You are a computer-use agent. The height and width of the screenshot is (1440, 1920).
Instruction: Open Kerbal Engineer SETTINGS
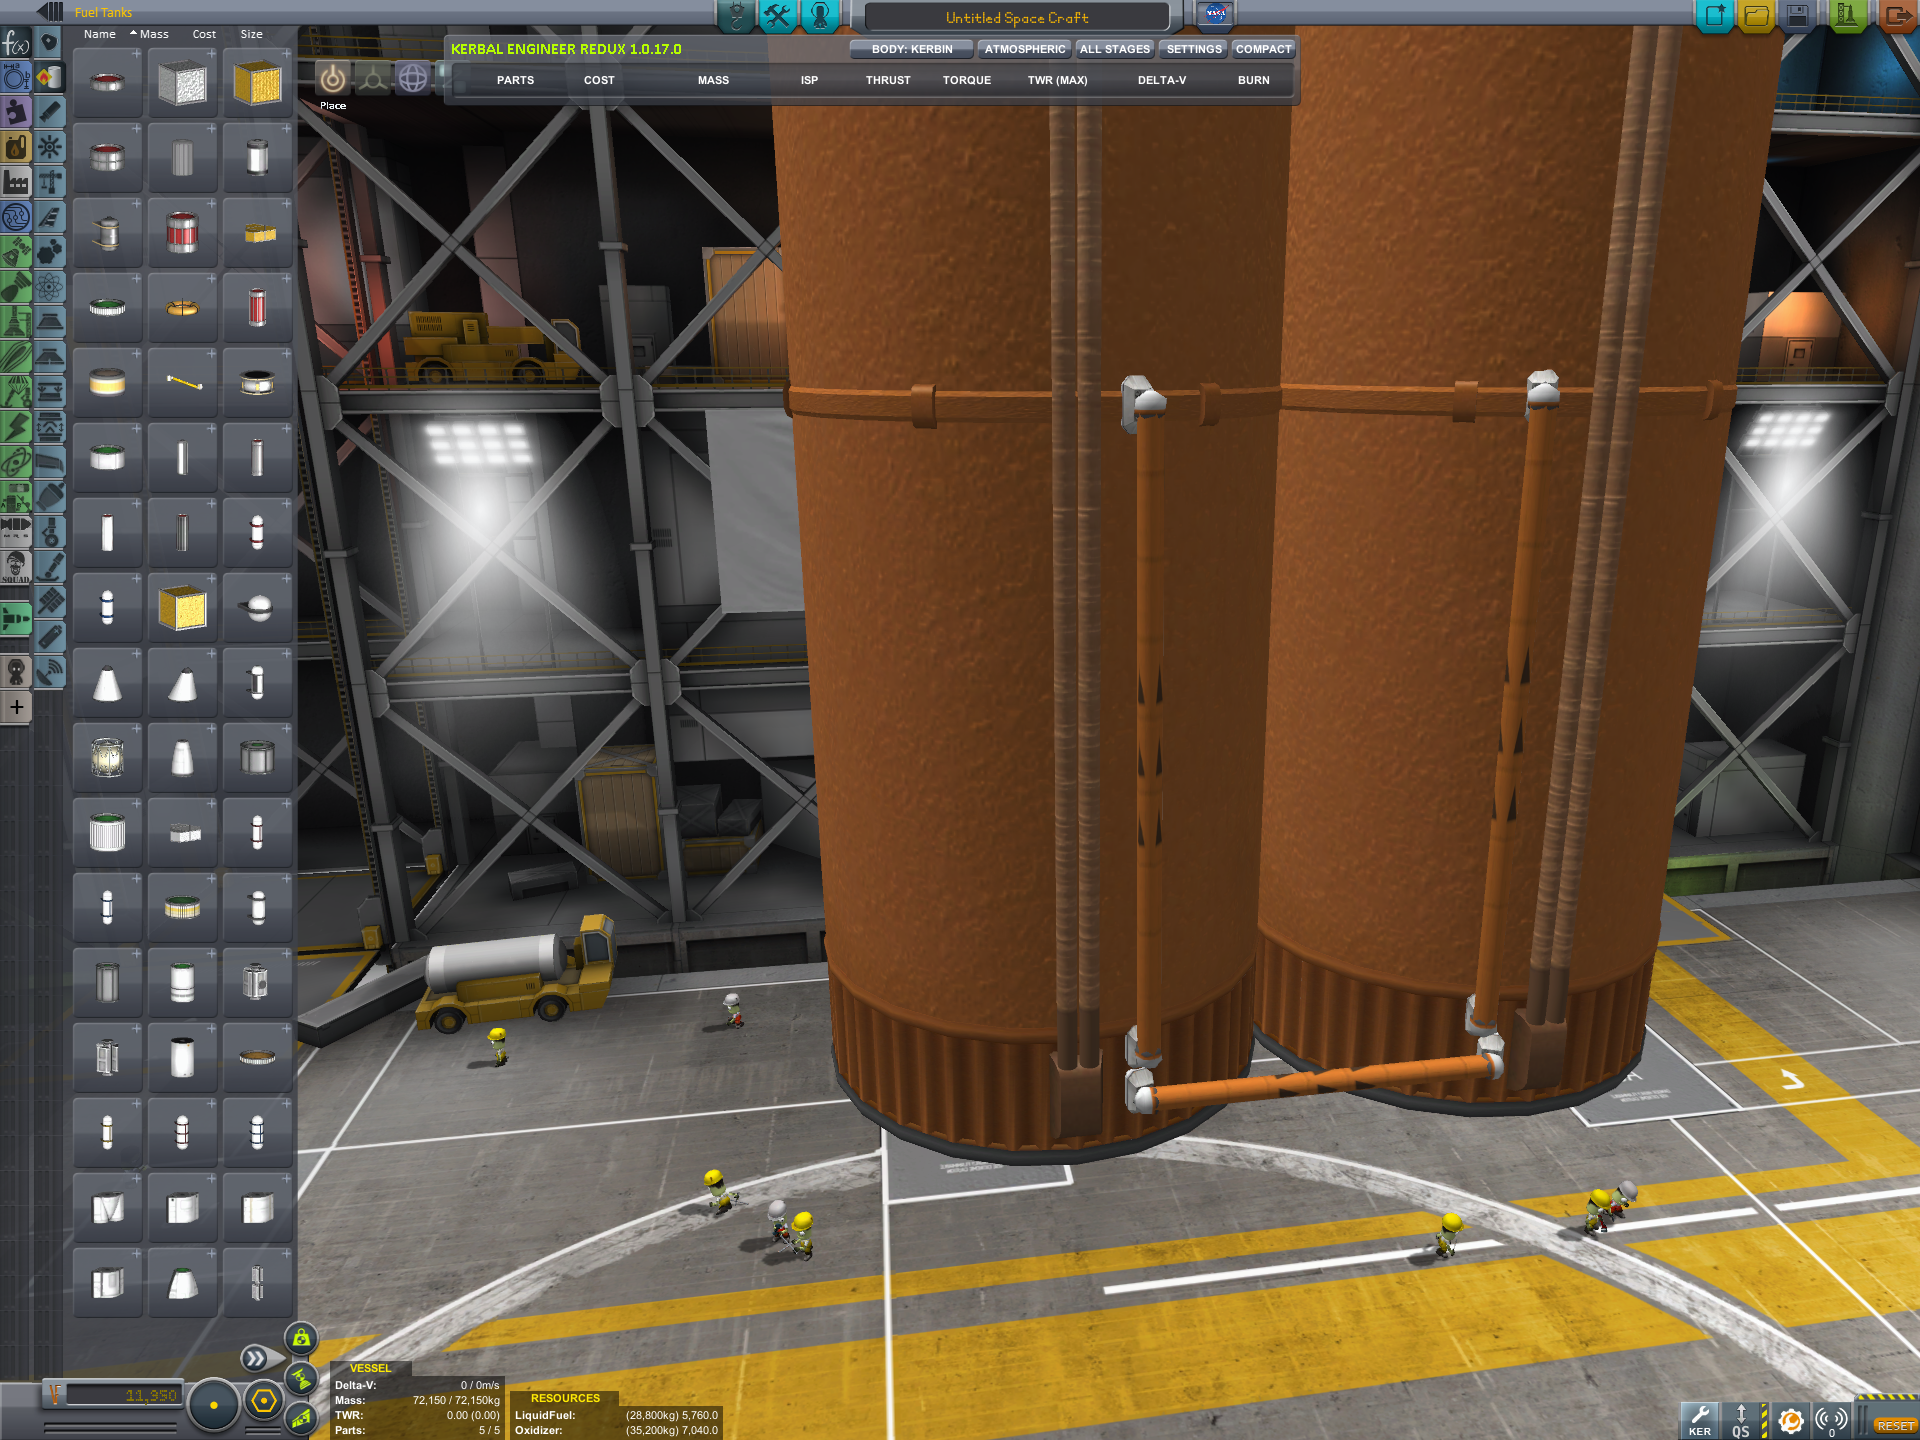point(1194,49)
